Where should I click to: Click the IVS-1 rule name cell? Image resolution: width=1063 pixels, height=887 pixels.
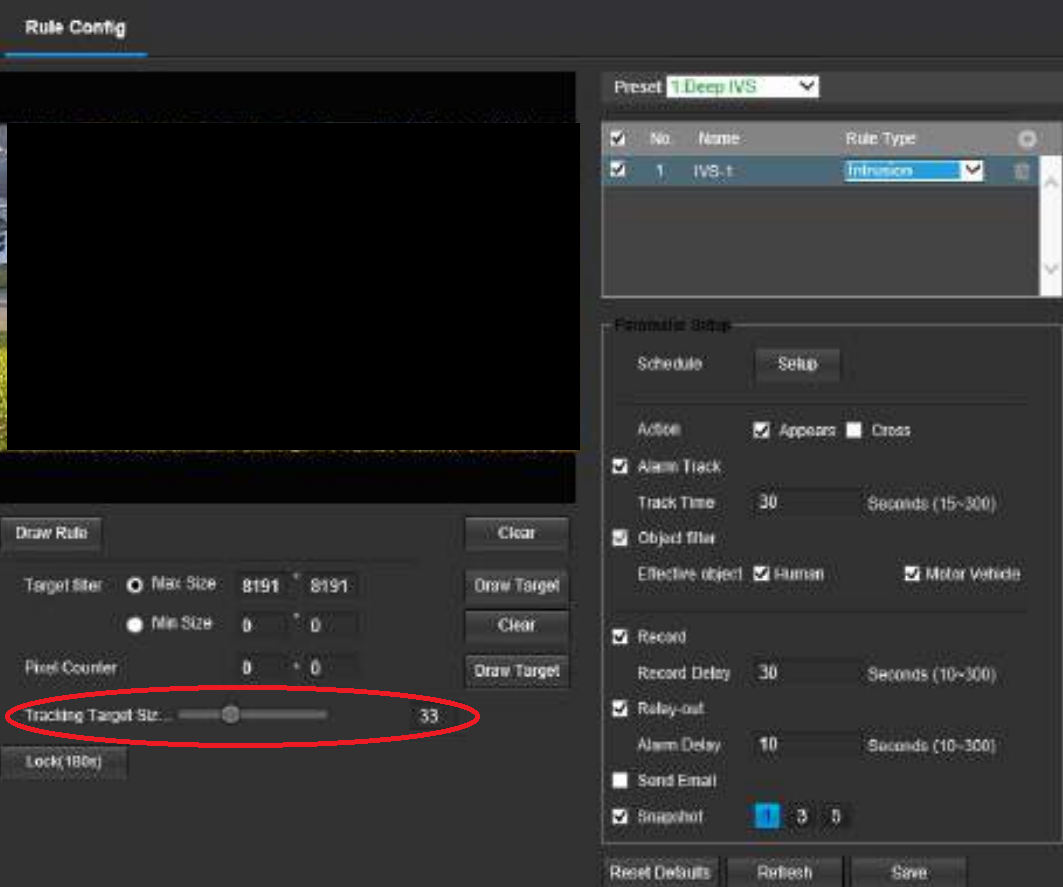pyautogui.click(x=713, y=171)
